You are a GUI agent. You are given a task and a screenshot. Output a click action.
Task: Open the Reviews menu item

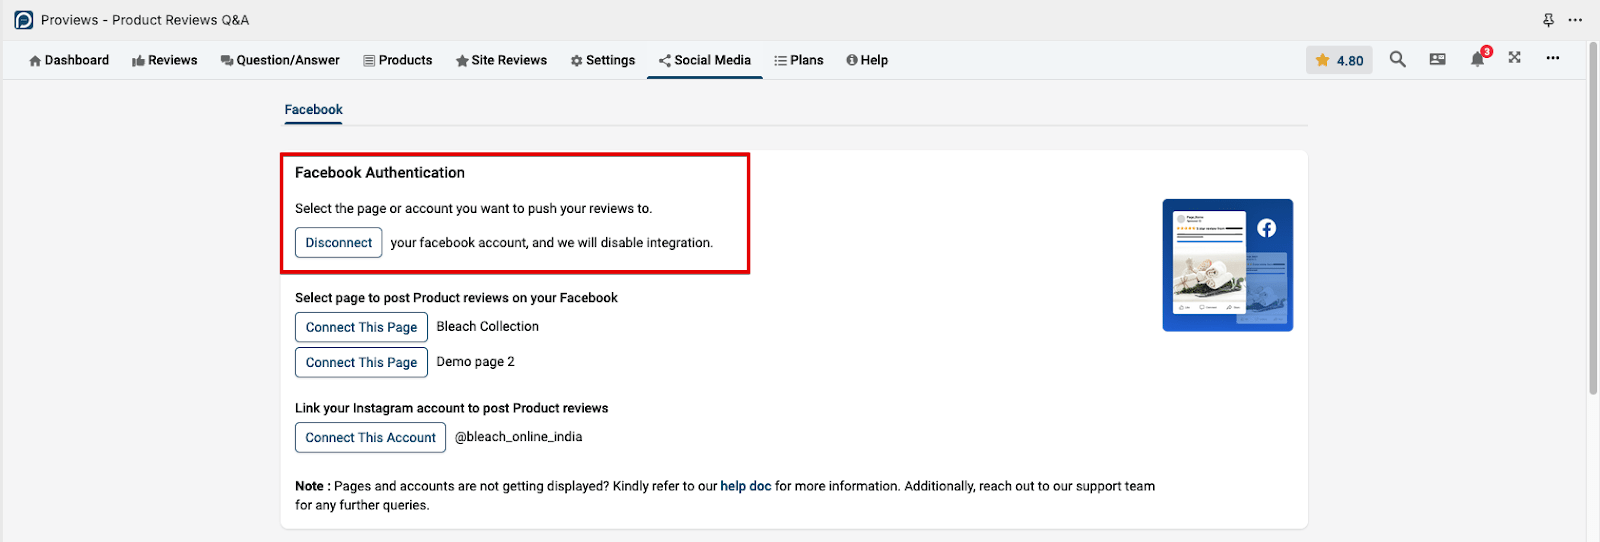[x=165, y=60]
